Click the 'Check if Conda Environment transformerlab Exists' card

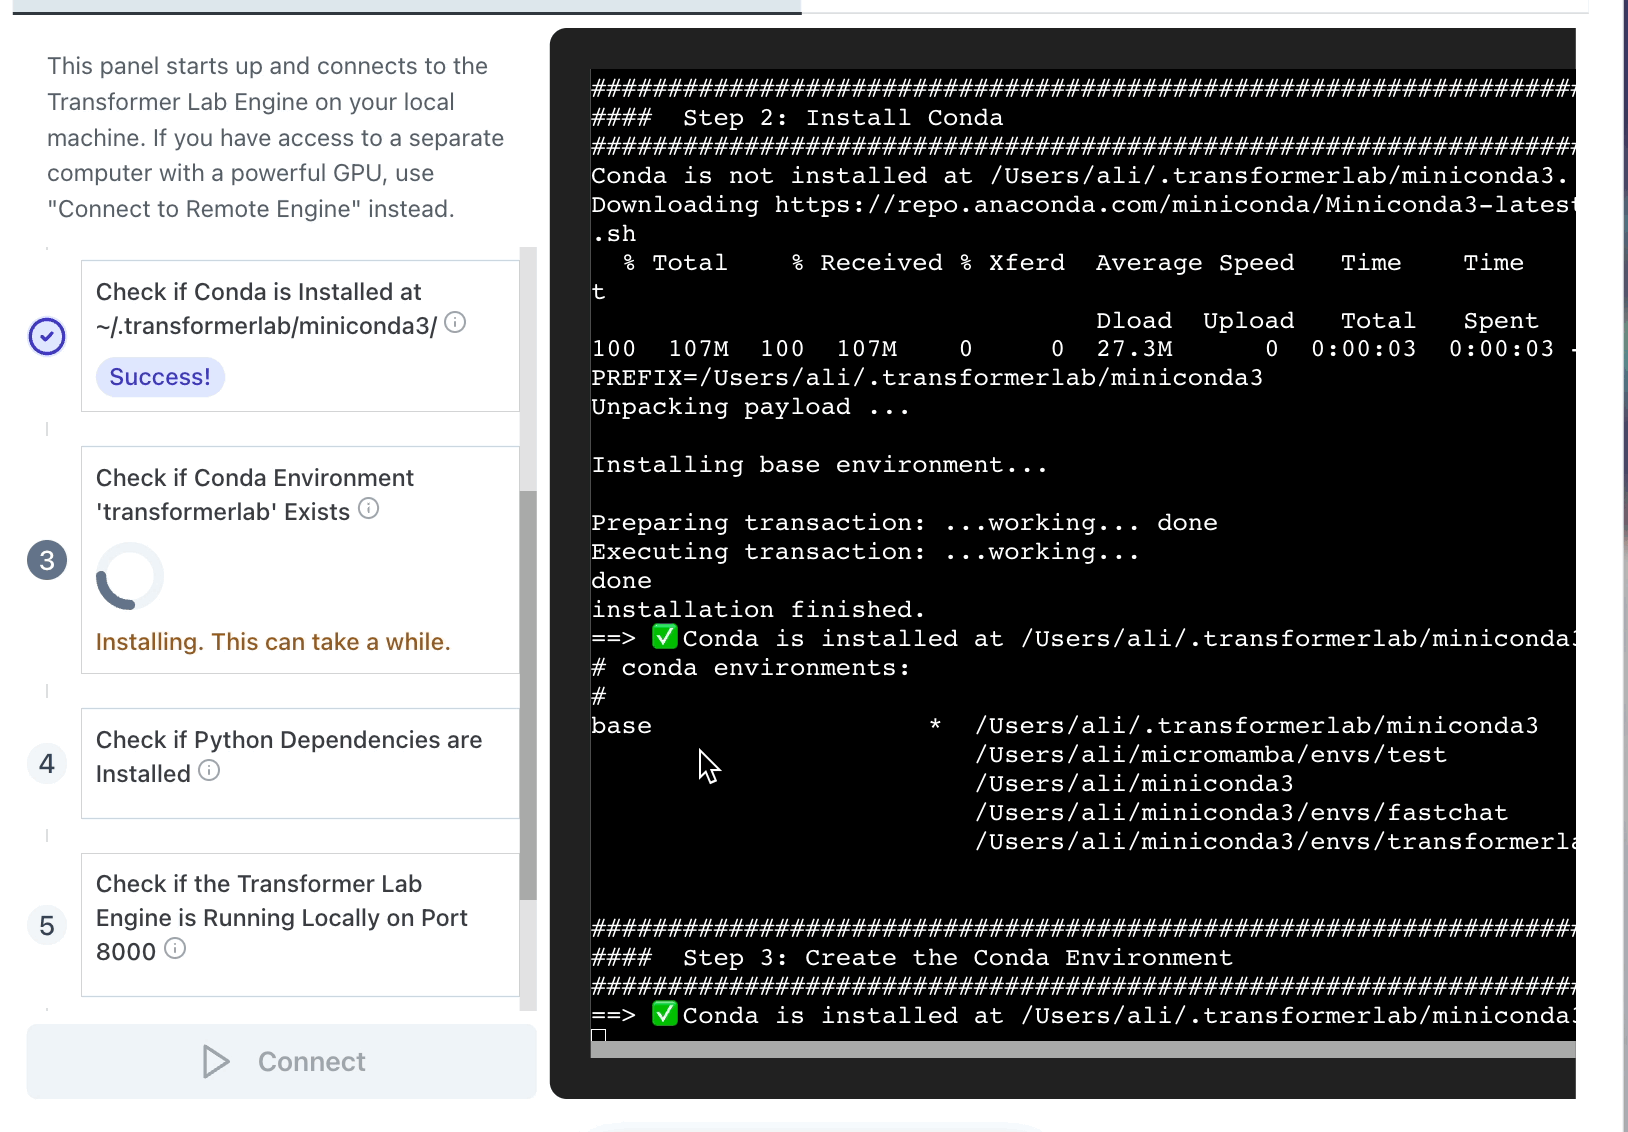pyautogui.click(x=299, y=560)
